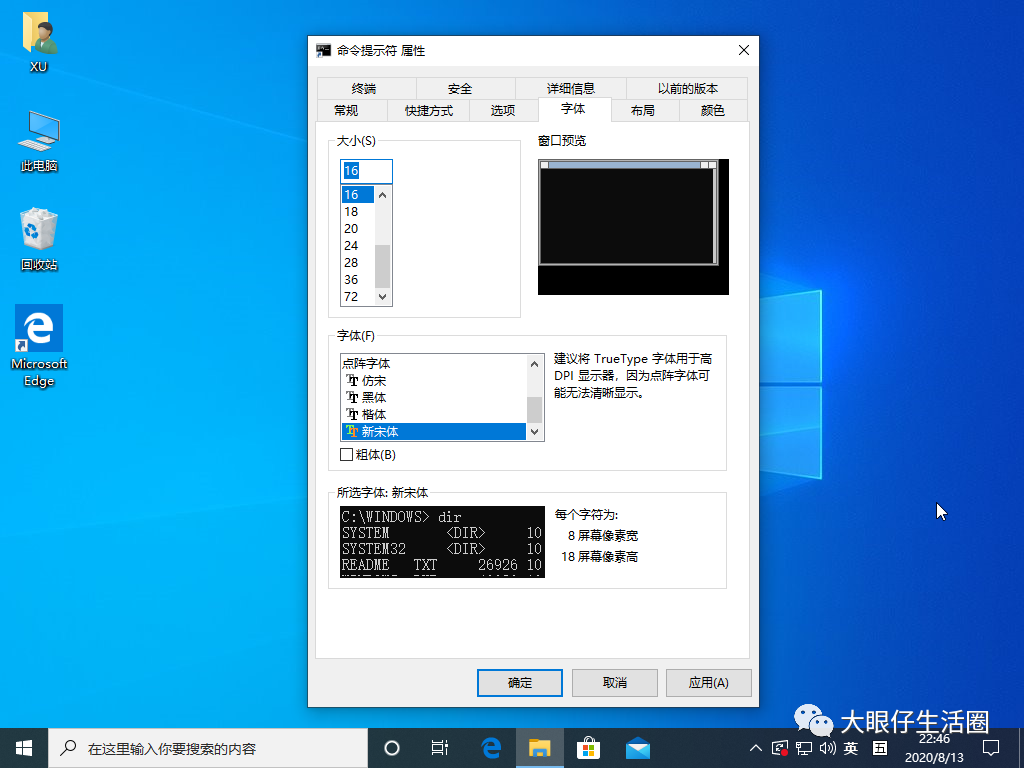Close the properties dialog
The image size is (1024, 768).
(x=744, y=50)
